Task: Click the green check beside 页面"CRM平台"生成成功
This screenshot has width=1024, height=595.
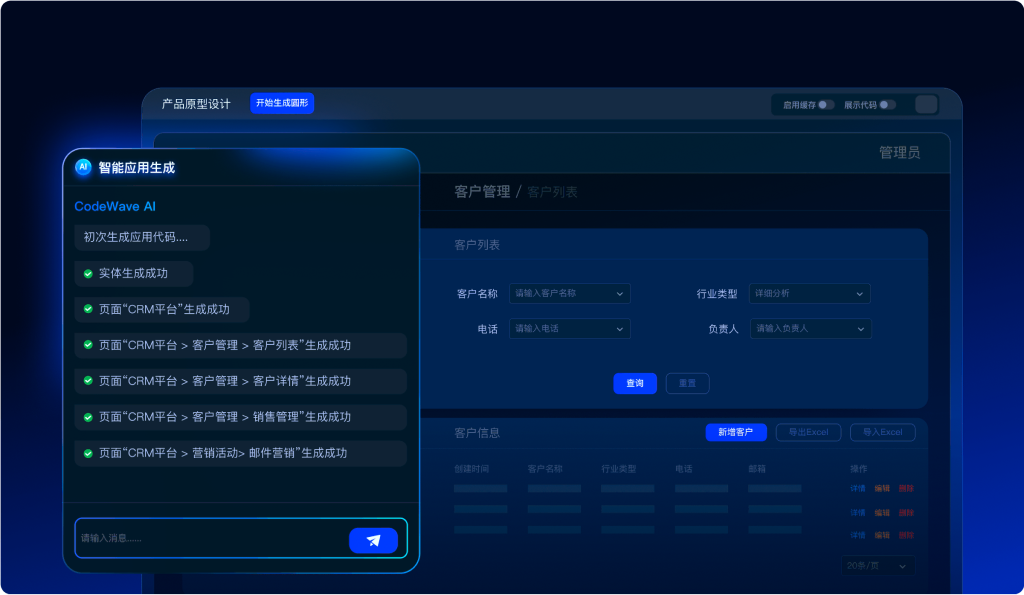Action: coord(88,309)
